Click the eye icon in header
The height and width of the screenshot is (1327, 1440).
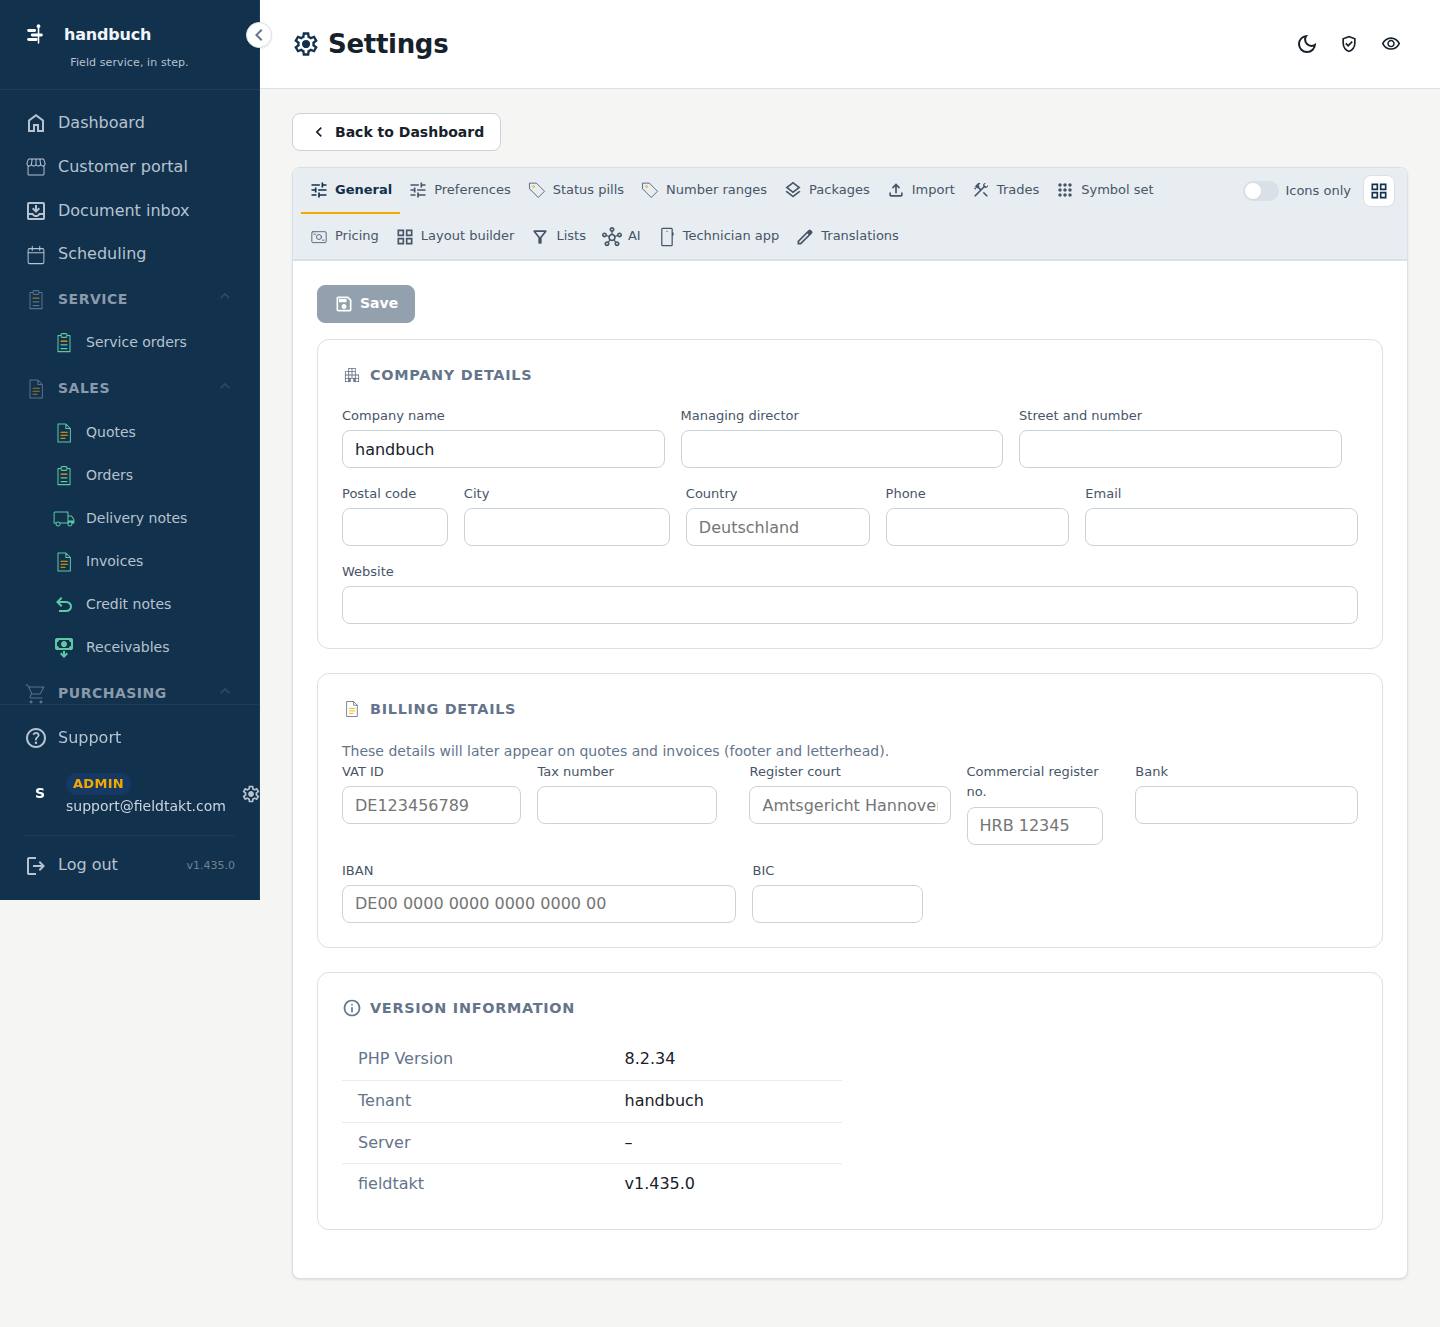click(x=1391, y=44)
